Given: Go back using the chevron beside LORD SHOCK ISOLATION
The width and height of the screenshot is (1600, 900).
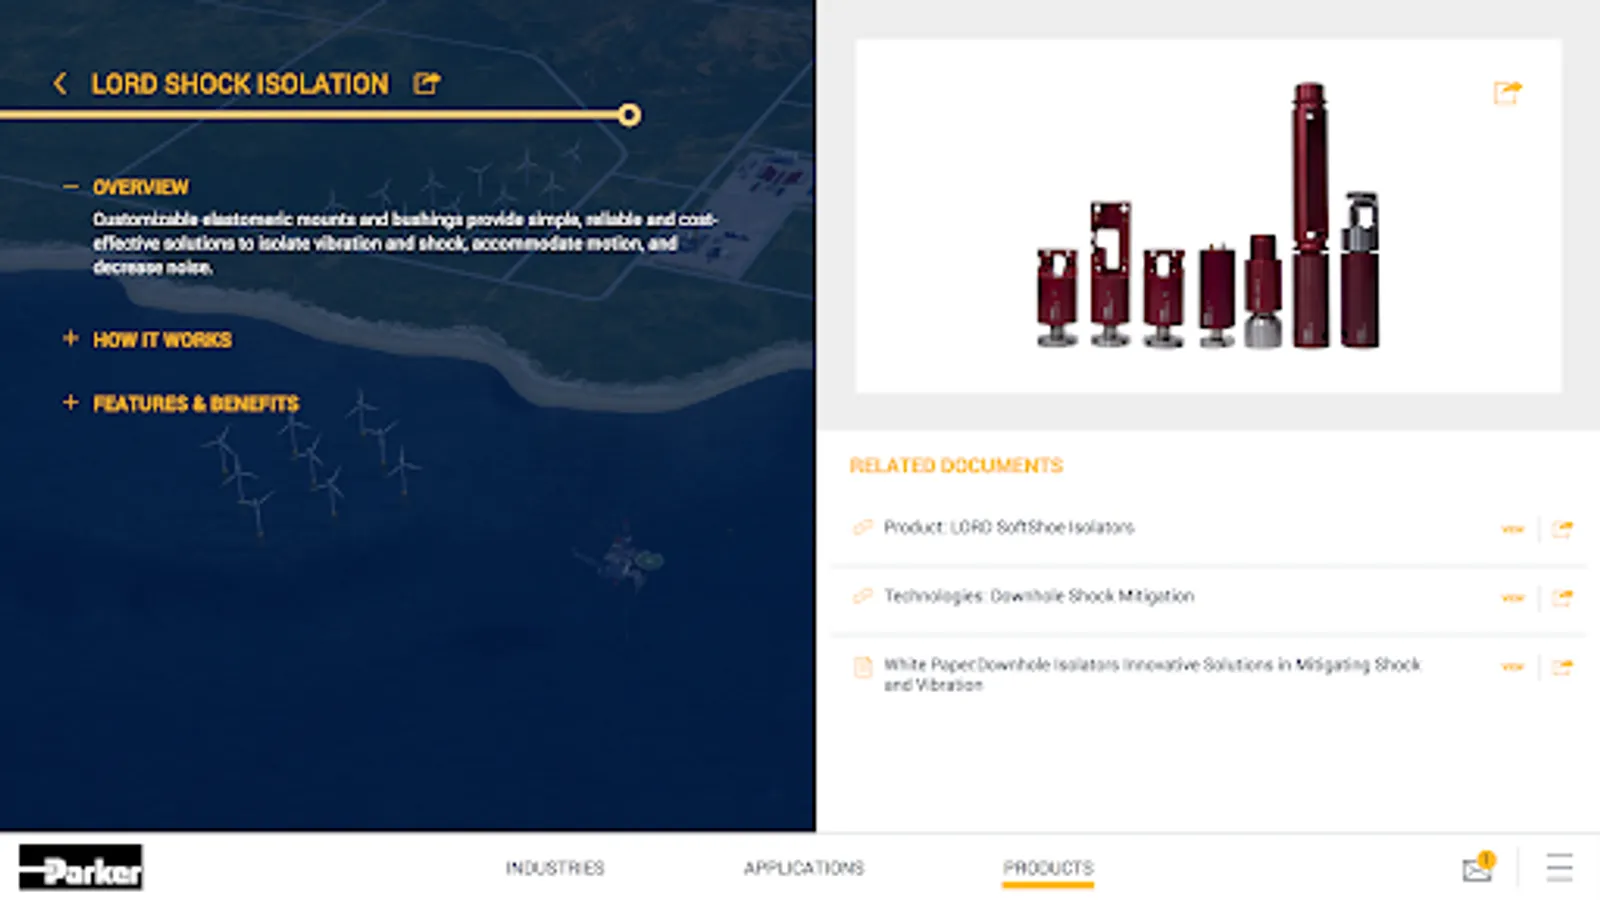Looking at the screenshot, I should point(61,84).
